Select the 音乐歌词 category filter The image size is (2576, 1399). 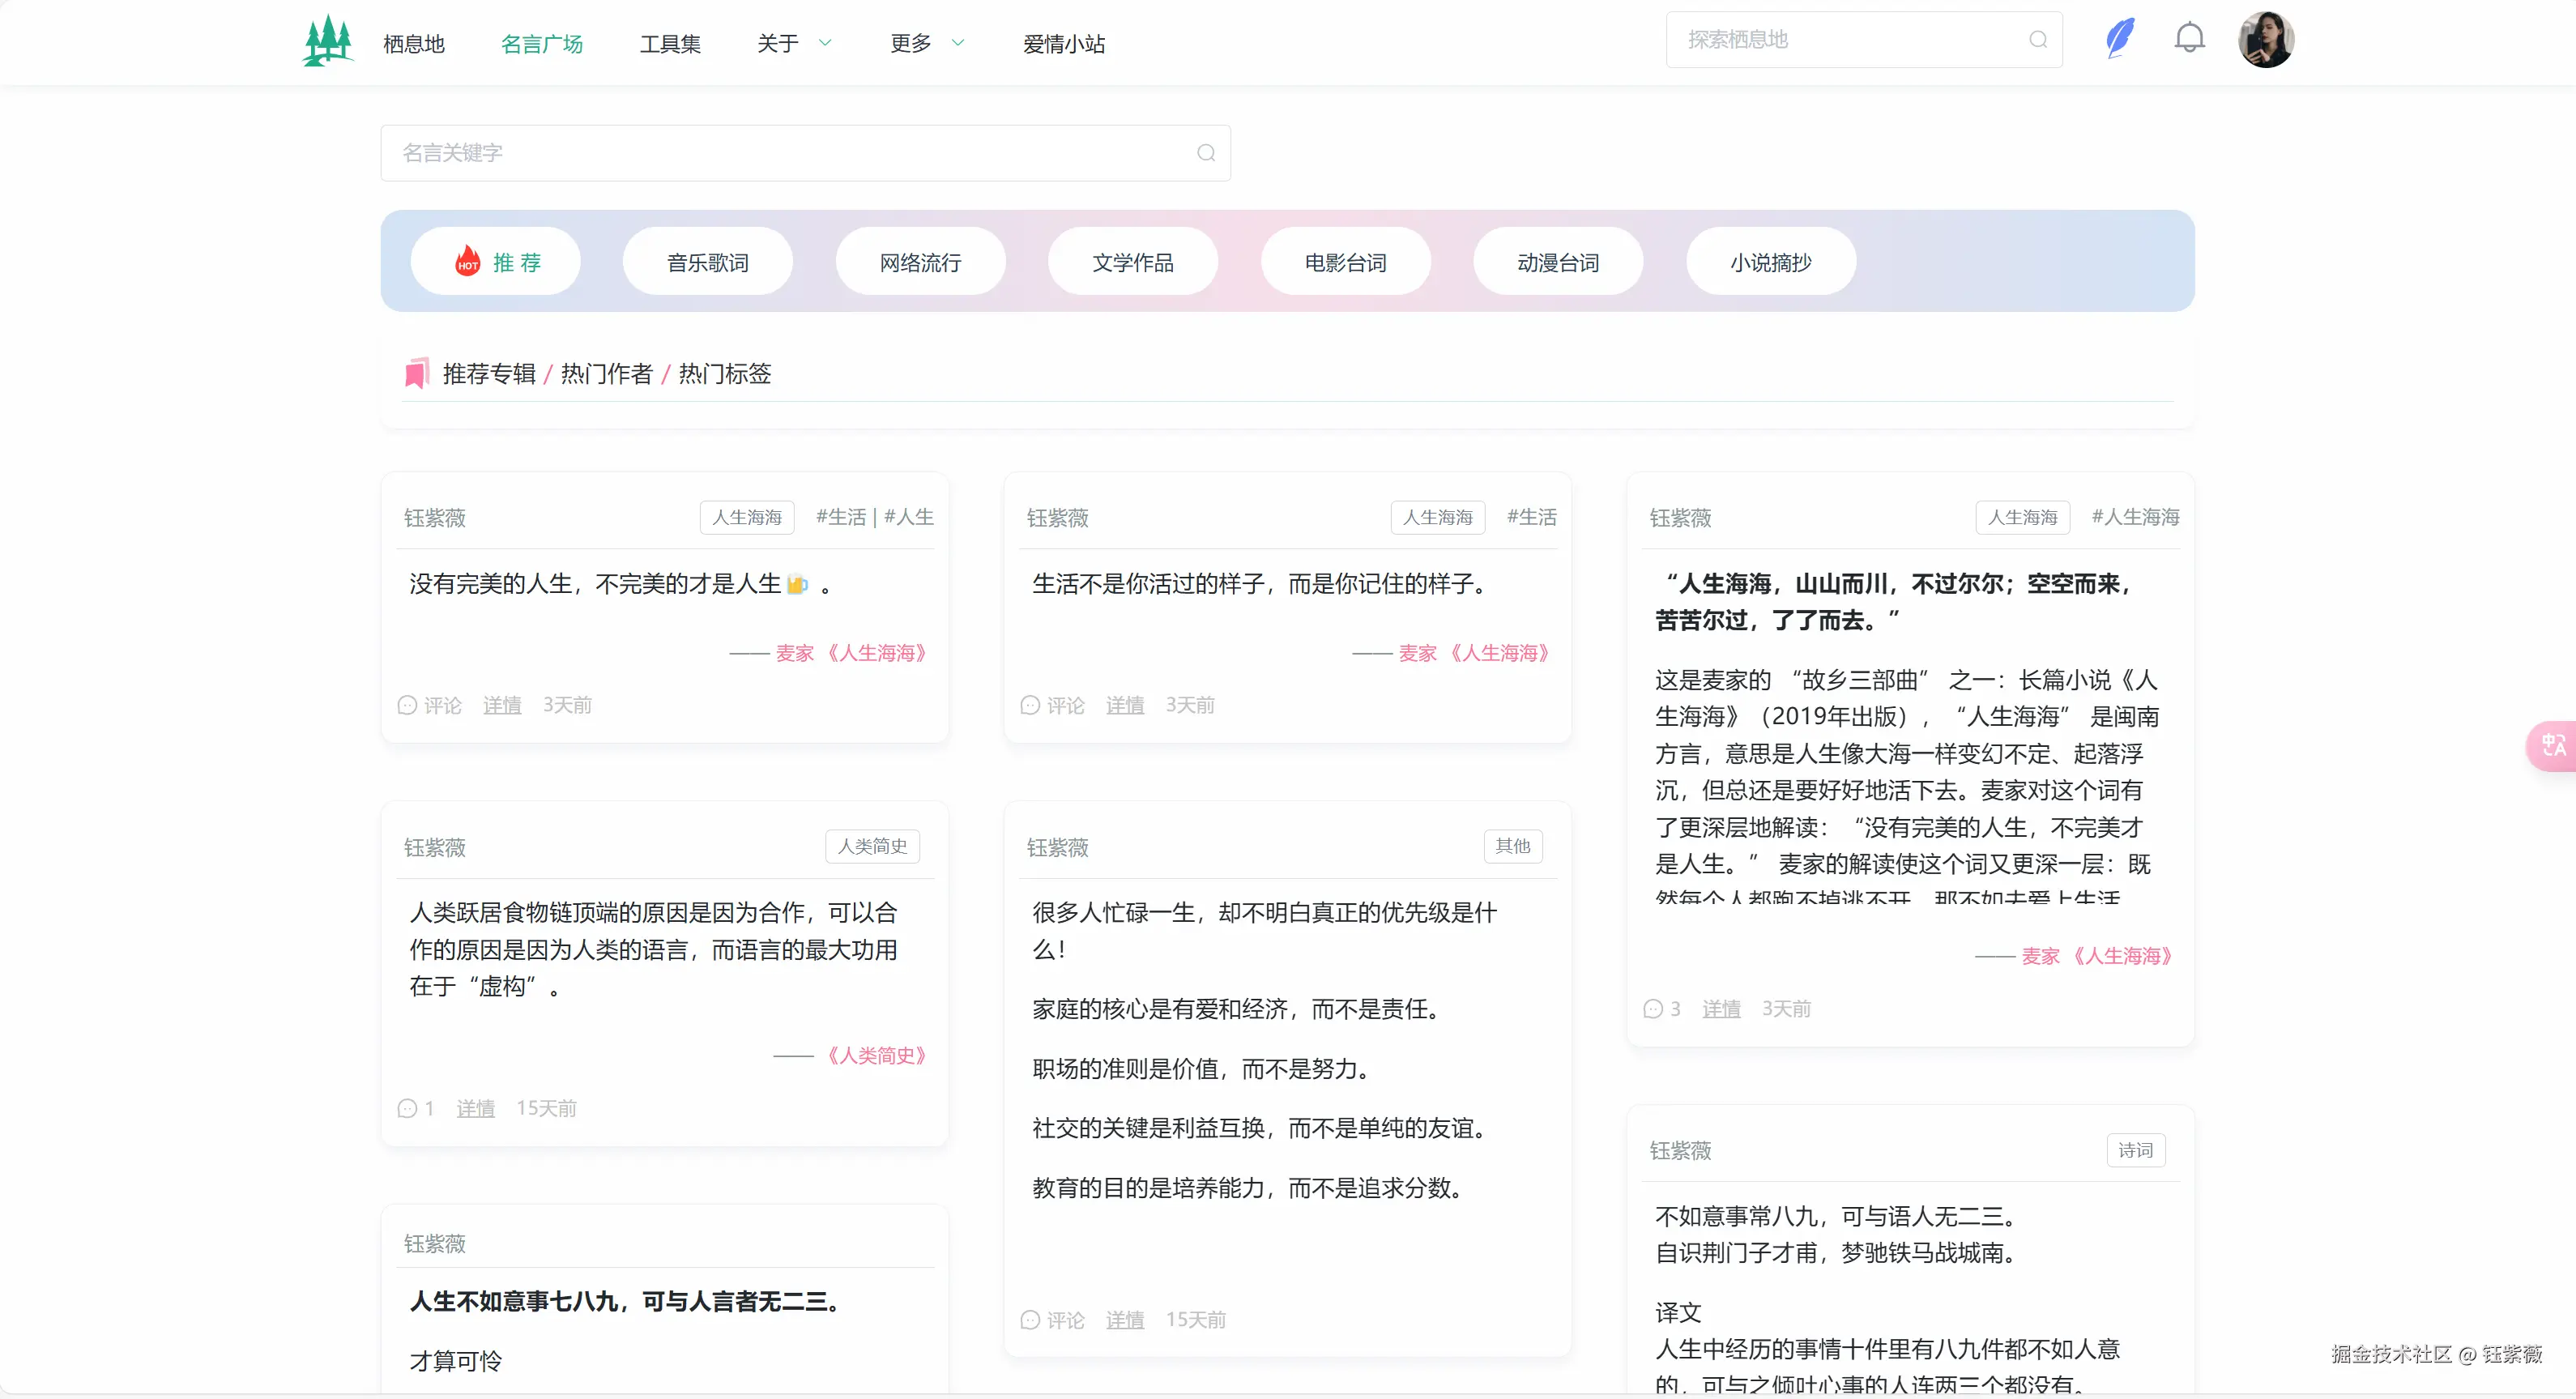tap(707, 261)
